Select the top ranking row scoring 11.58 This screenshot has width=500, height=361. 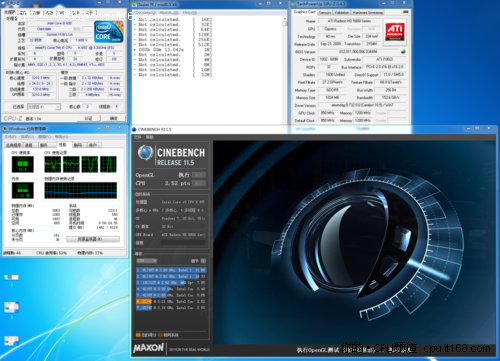pyautogui.click(x=171, y=270)
